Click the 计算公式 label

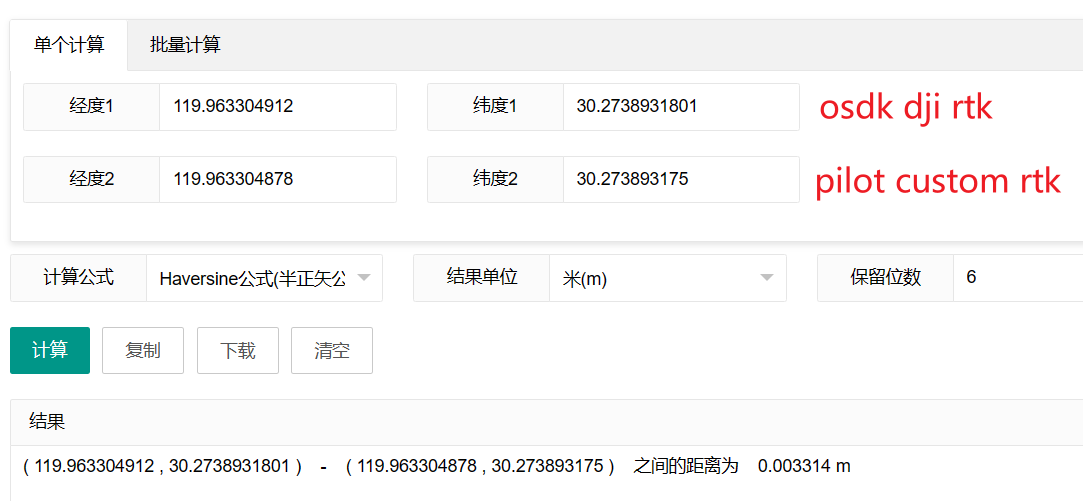tap(78, 278)
